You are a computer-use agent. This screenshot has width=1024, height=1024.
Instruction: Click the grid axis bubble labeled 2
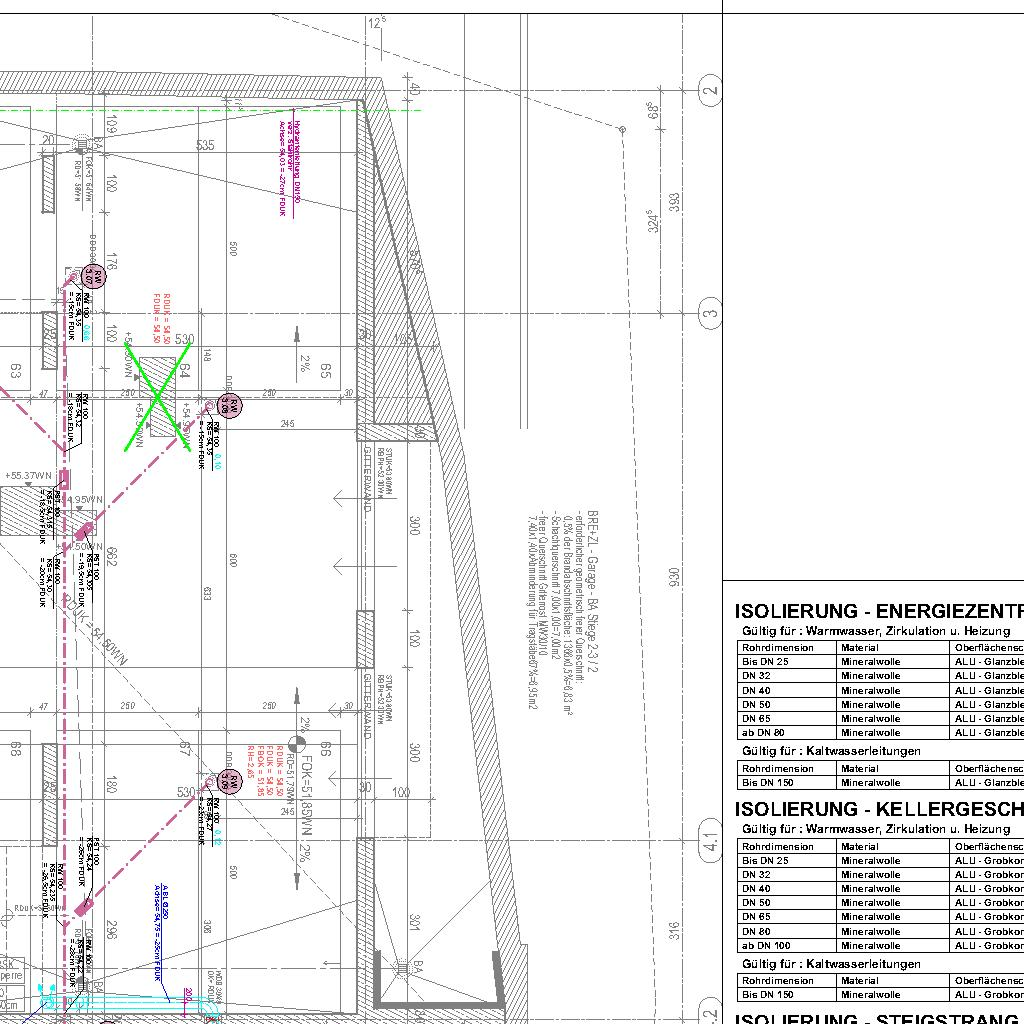[710, 92]
